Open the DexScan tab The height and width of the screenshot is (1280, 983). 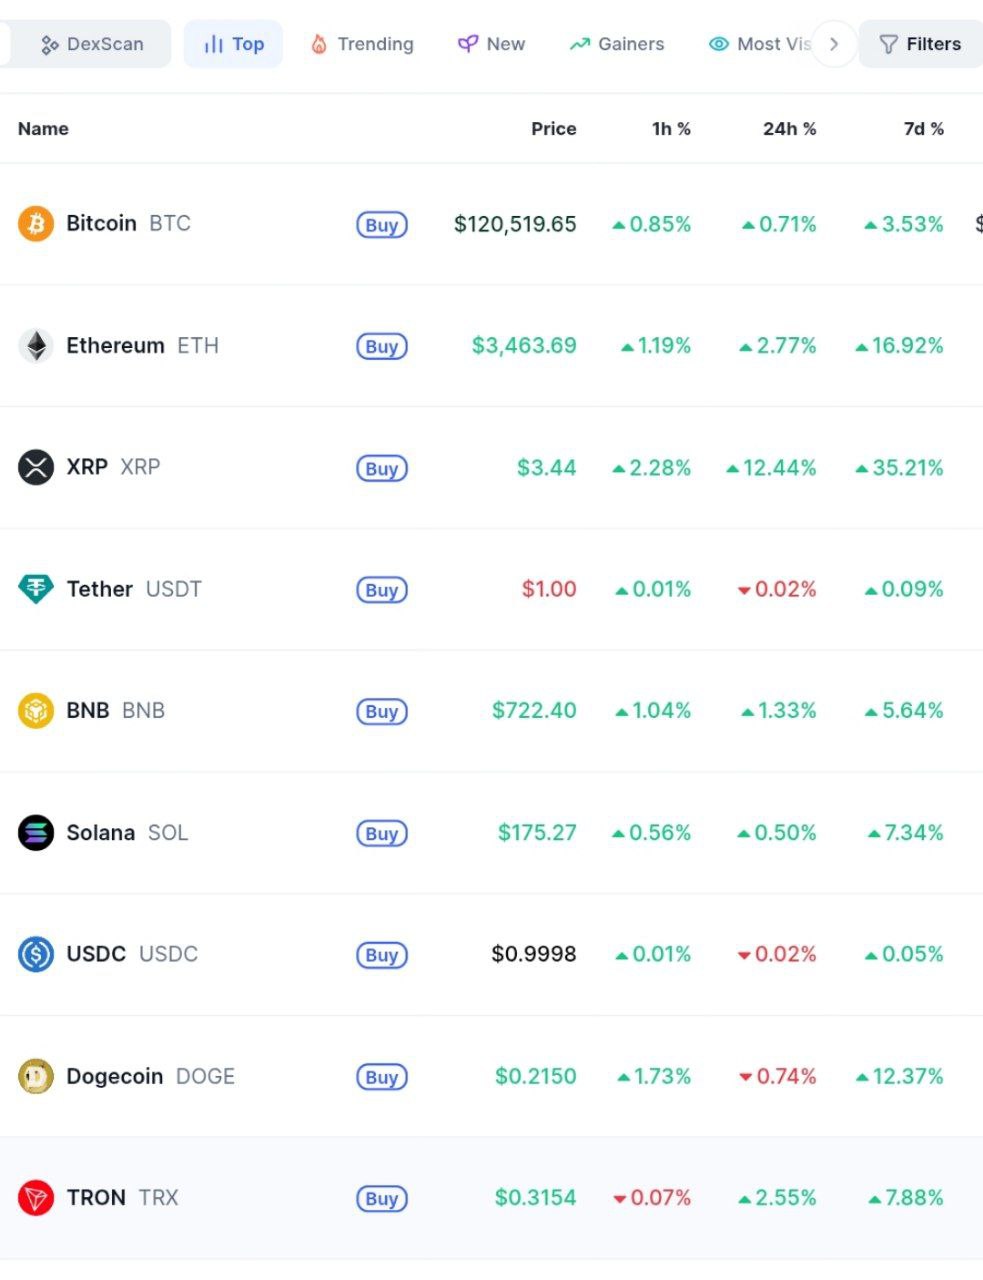coord(92,44)
